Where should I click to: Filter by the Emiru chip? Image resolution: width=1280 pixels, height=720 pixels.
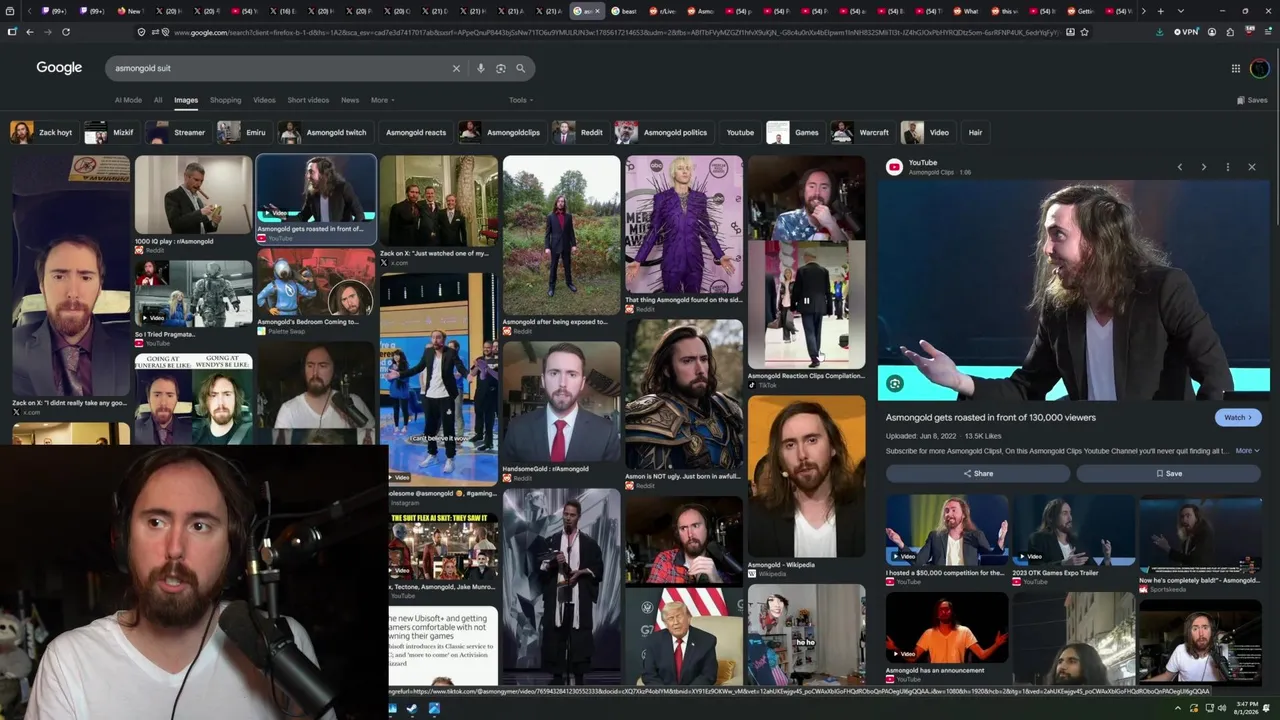[245, 132]
